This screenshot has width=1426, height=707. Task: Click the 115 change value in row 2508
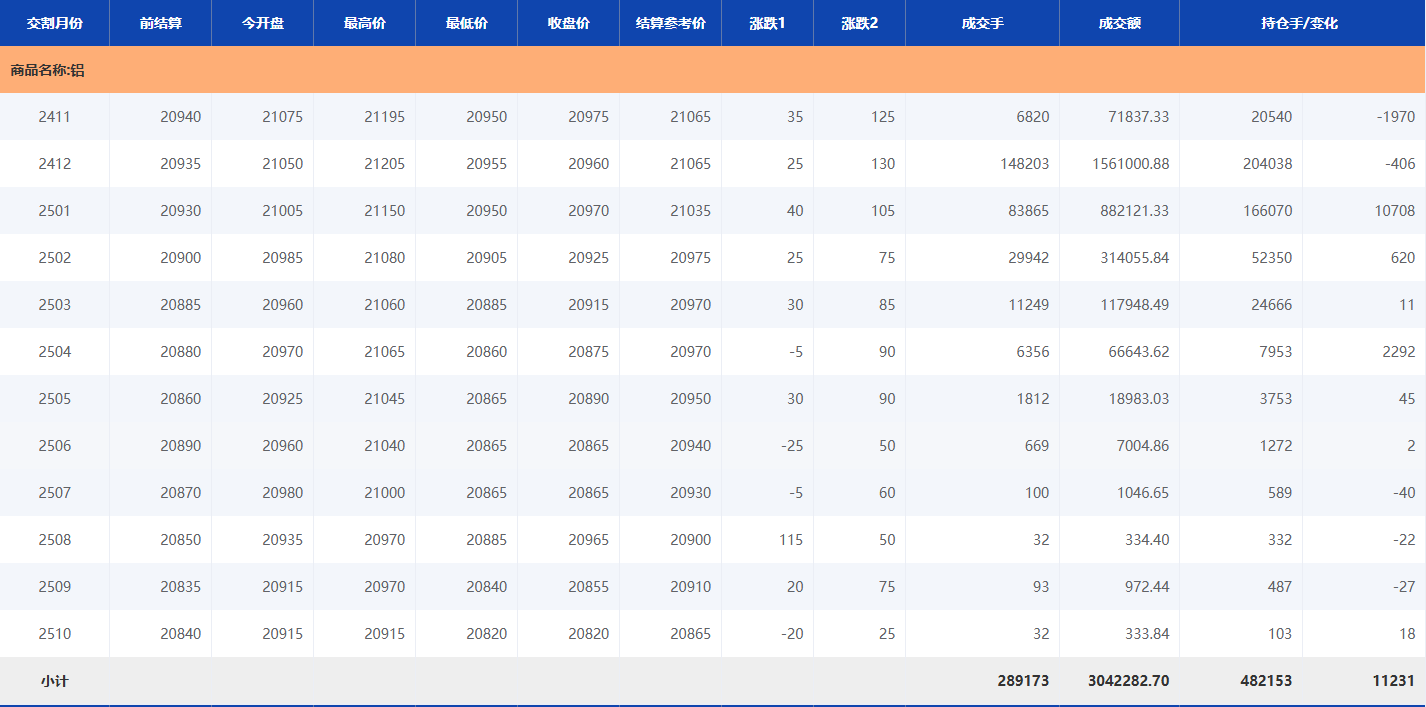coord(790,540)
